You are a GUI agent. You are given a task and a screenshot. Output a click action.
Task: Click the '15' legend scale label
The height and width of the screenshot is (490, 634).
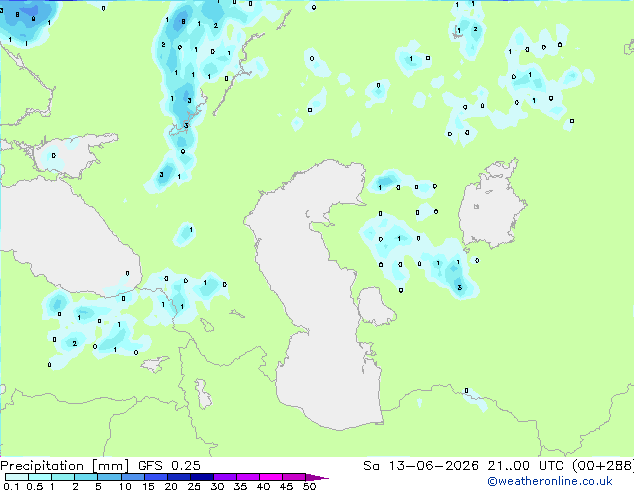pyautogui.click(x=148, y=486)
